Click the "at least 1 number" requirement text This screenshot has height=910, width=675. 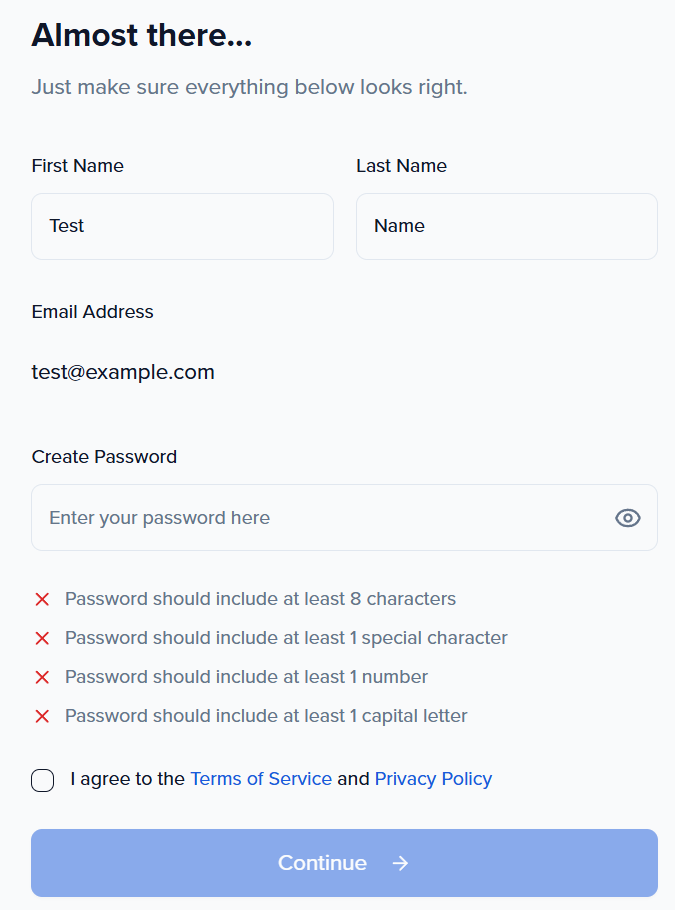[x=246, y=677]
